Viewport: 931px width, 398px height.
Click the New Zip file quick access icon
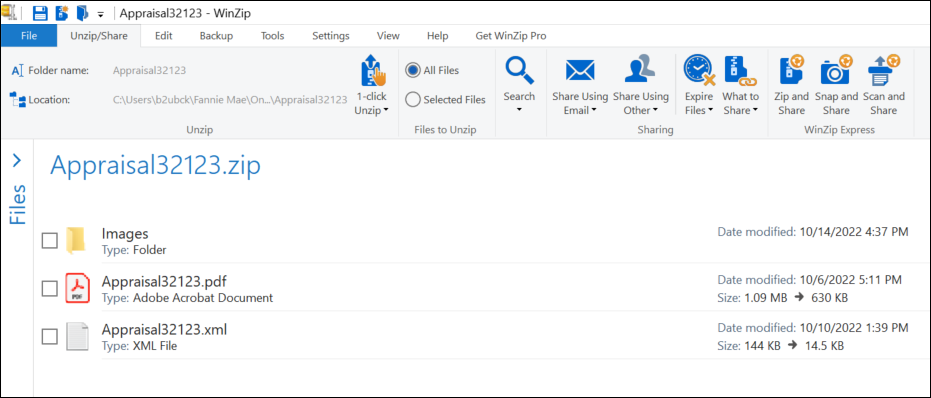click(62, 12)
